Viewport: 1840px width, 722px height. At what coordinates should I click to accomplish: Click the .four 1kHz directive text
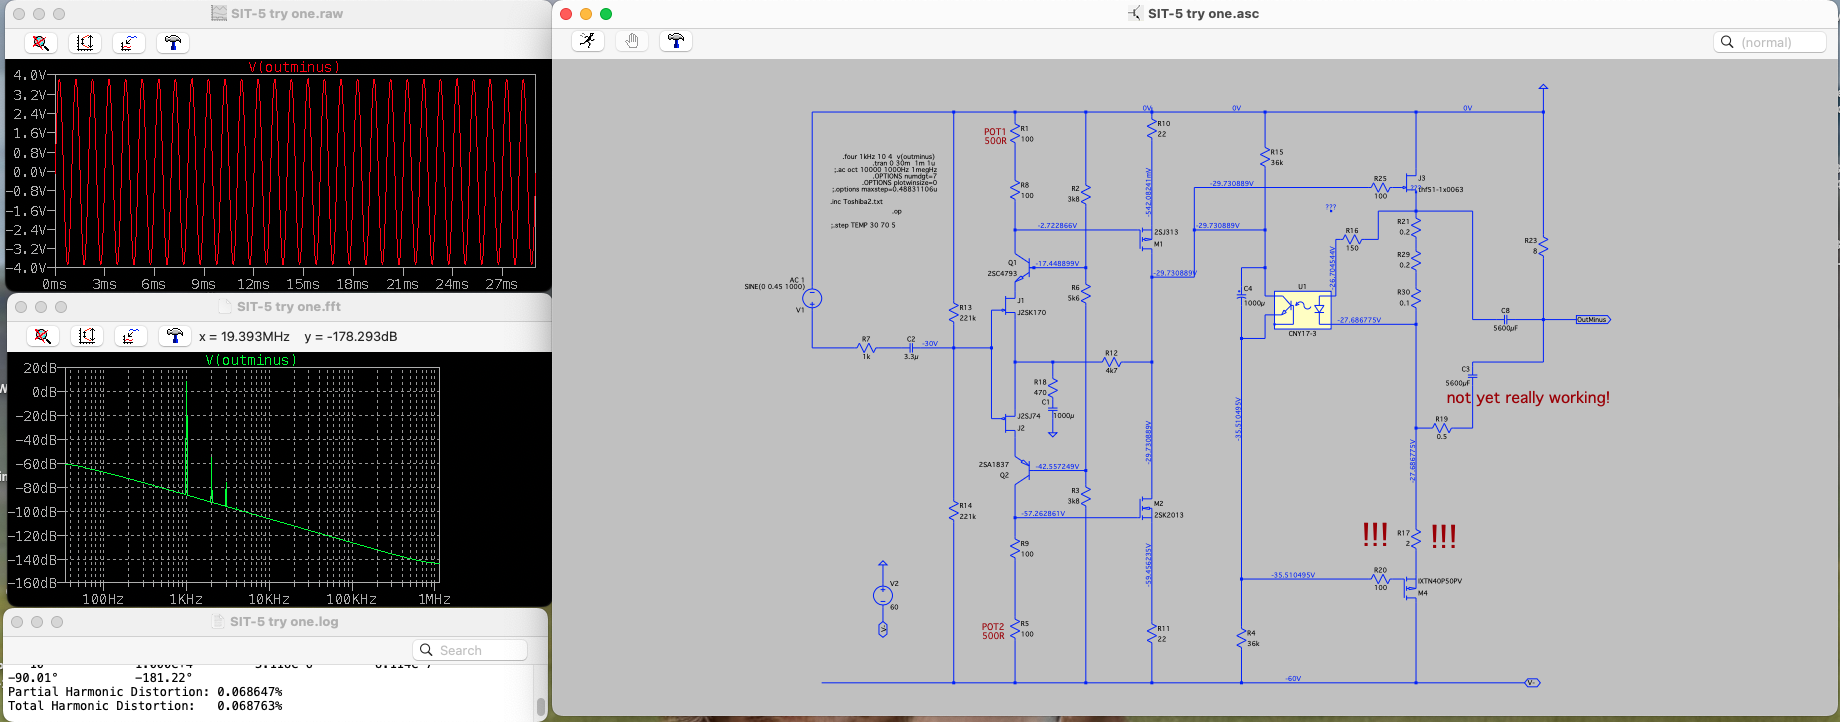[x=888, y=156]
